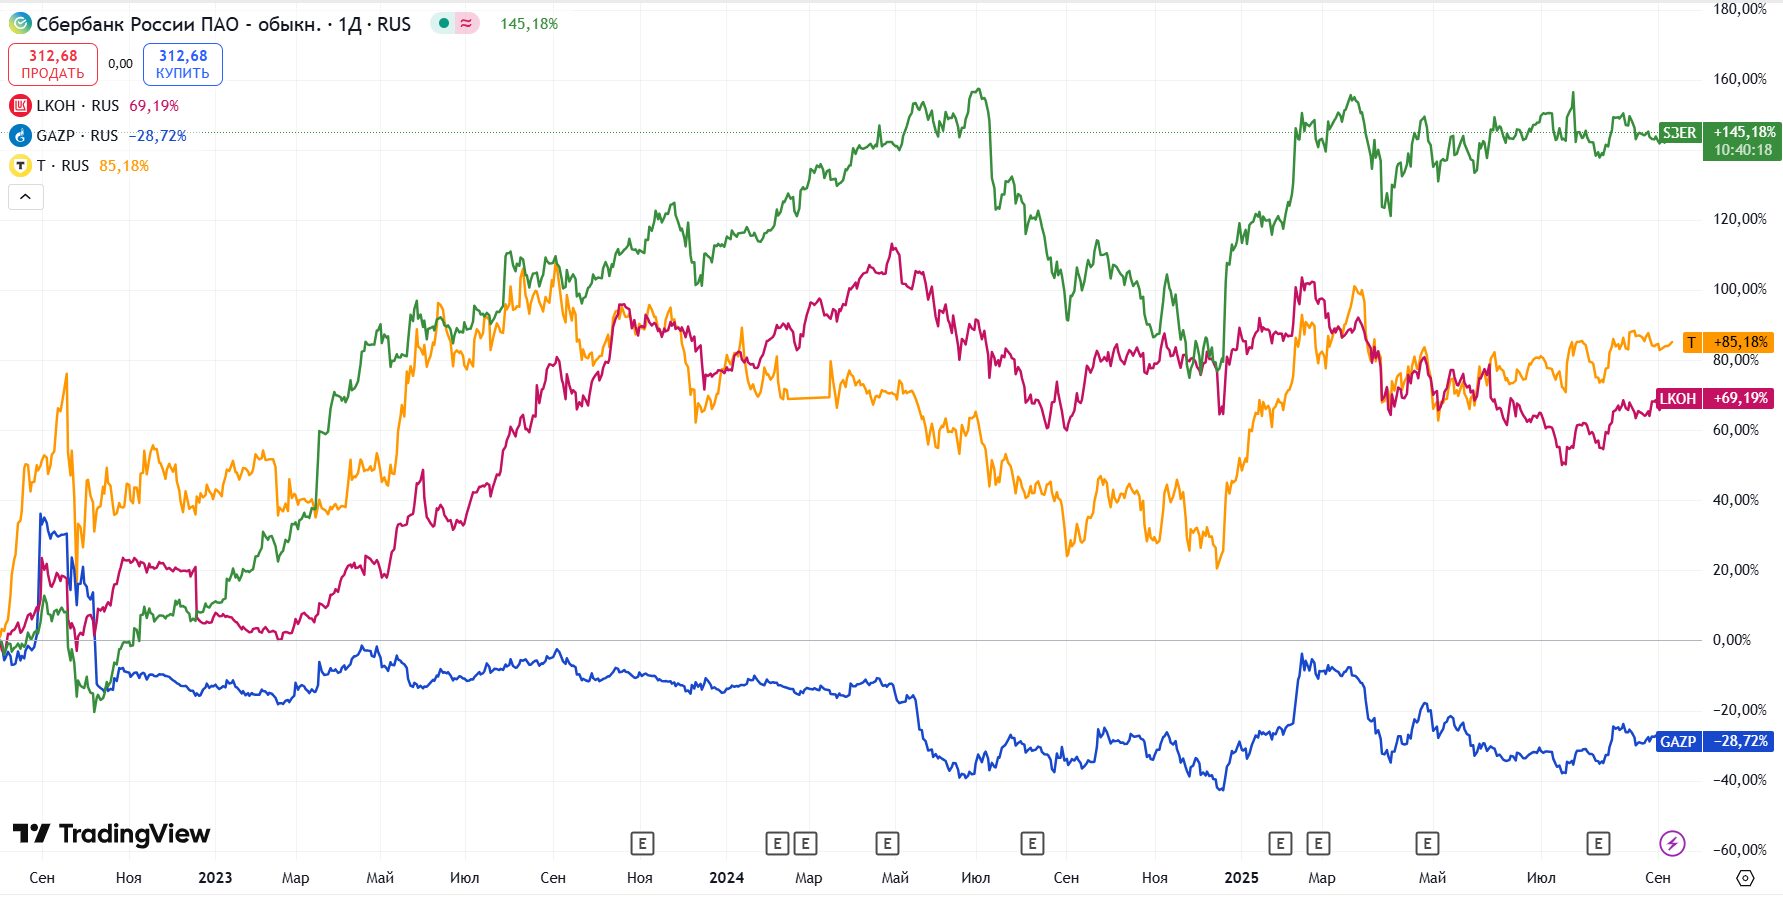1783x897 pixels.
Task: Collapse the comparison symbols legend
Action: click(x=25, y=197)
